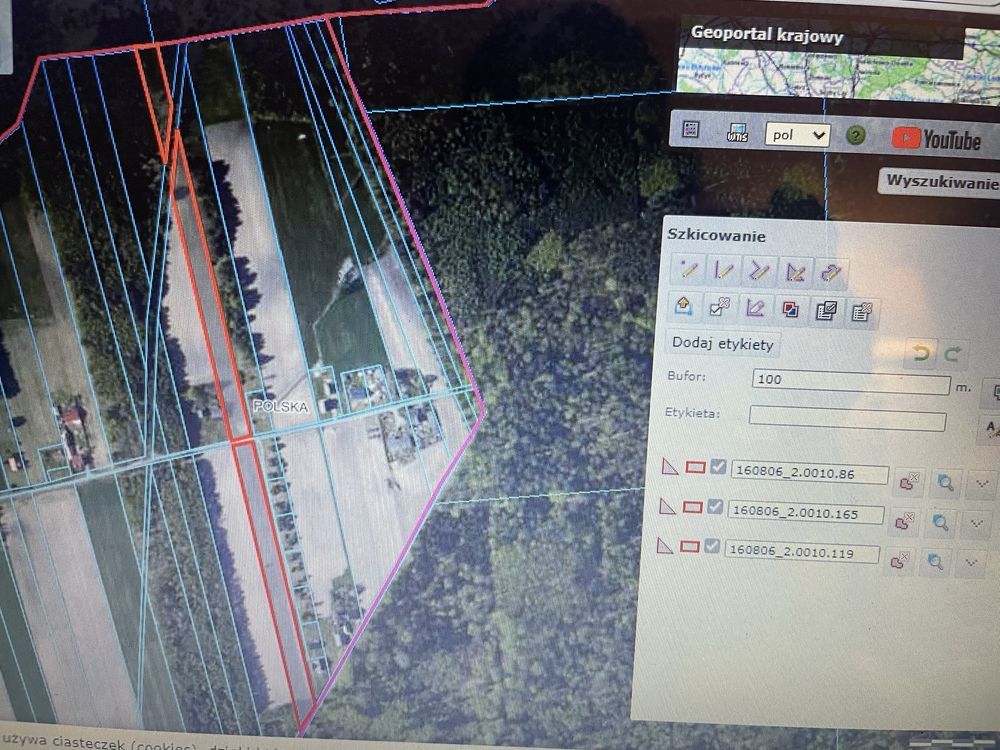Screen dimensions: 1000x750
Task: Expand options for sketch 160806_2.0010.119
Action: coord(971,563)
